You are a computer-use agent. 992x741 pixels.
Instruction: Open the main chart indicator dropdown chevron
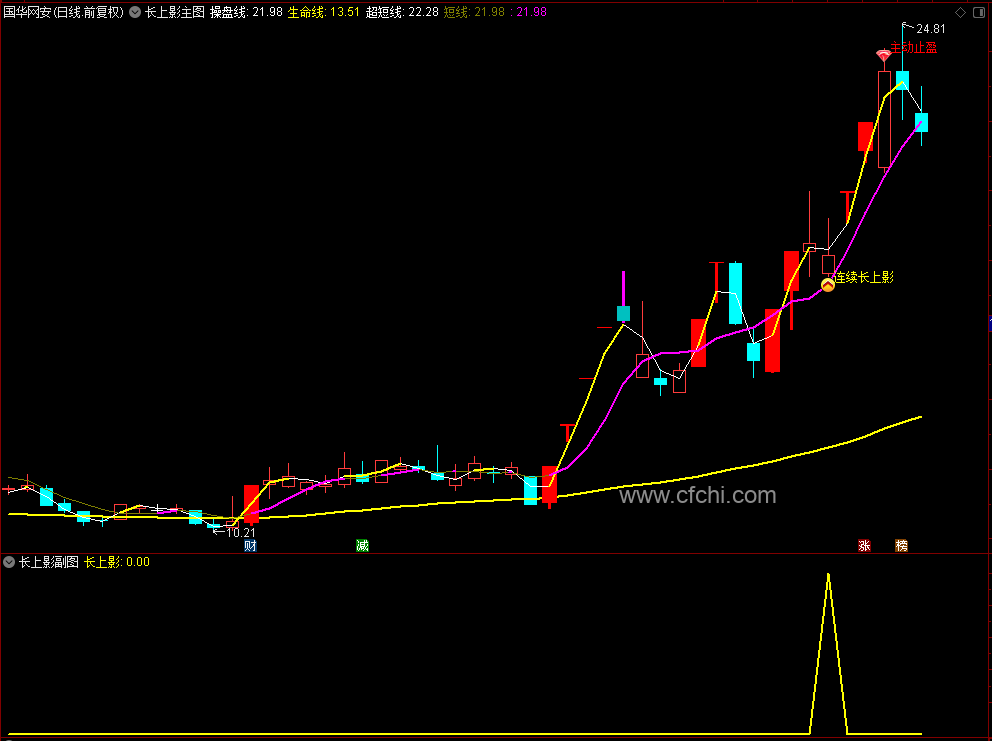pos(135,12)
